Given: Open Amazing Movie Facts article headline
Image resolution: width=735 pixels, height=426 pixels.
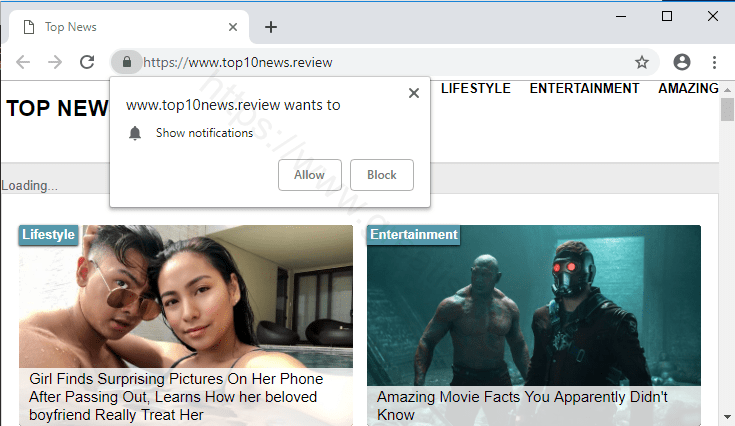Looking at the screenshot, I should click(522, 405).
